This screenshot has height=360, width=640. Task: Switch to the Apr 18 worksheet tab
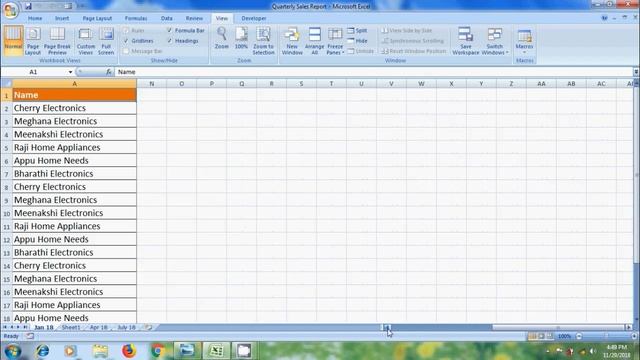(98, 327)
